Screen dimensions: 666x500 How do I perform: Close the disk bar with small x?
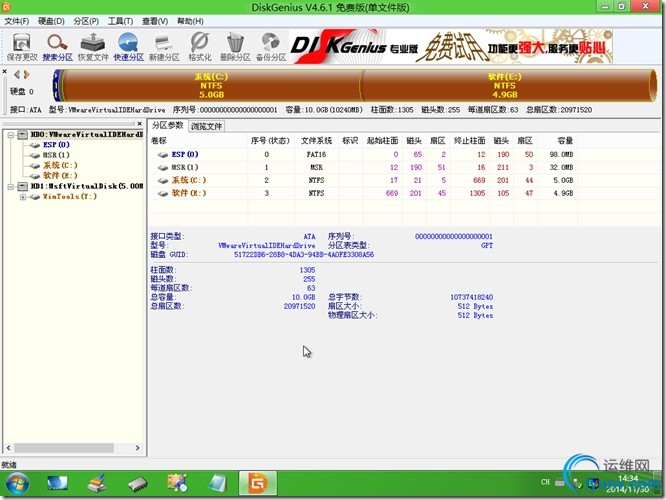point(4,72)
